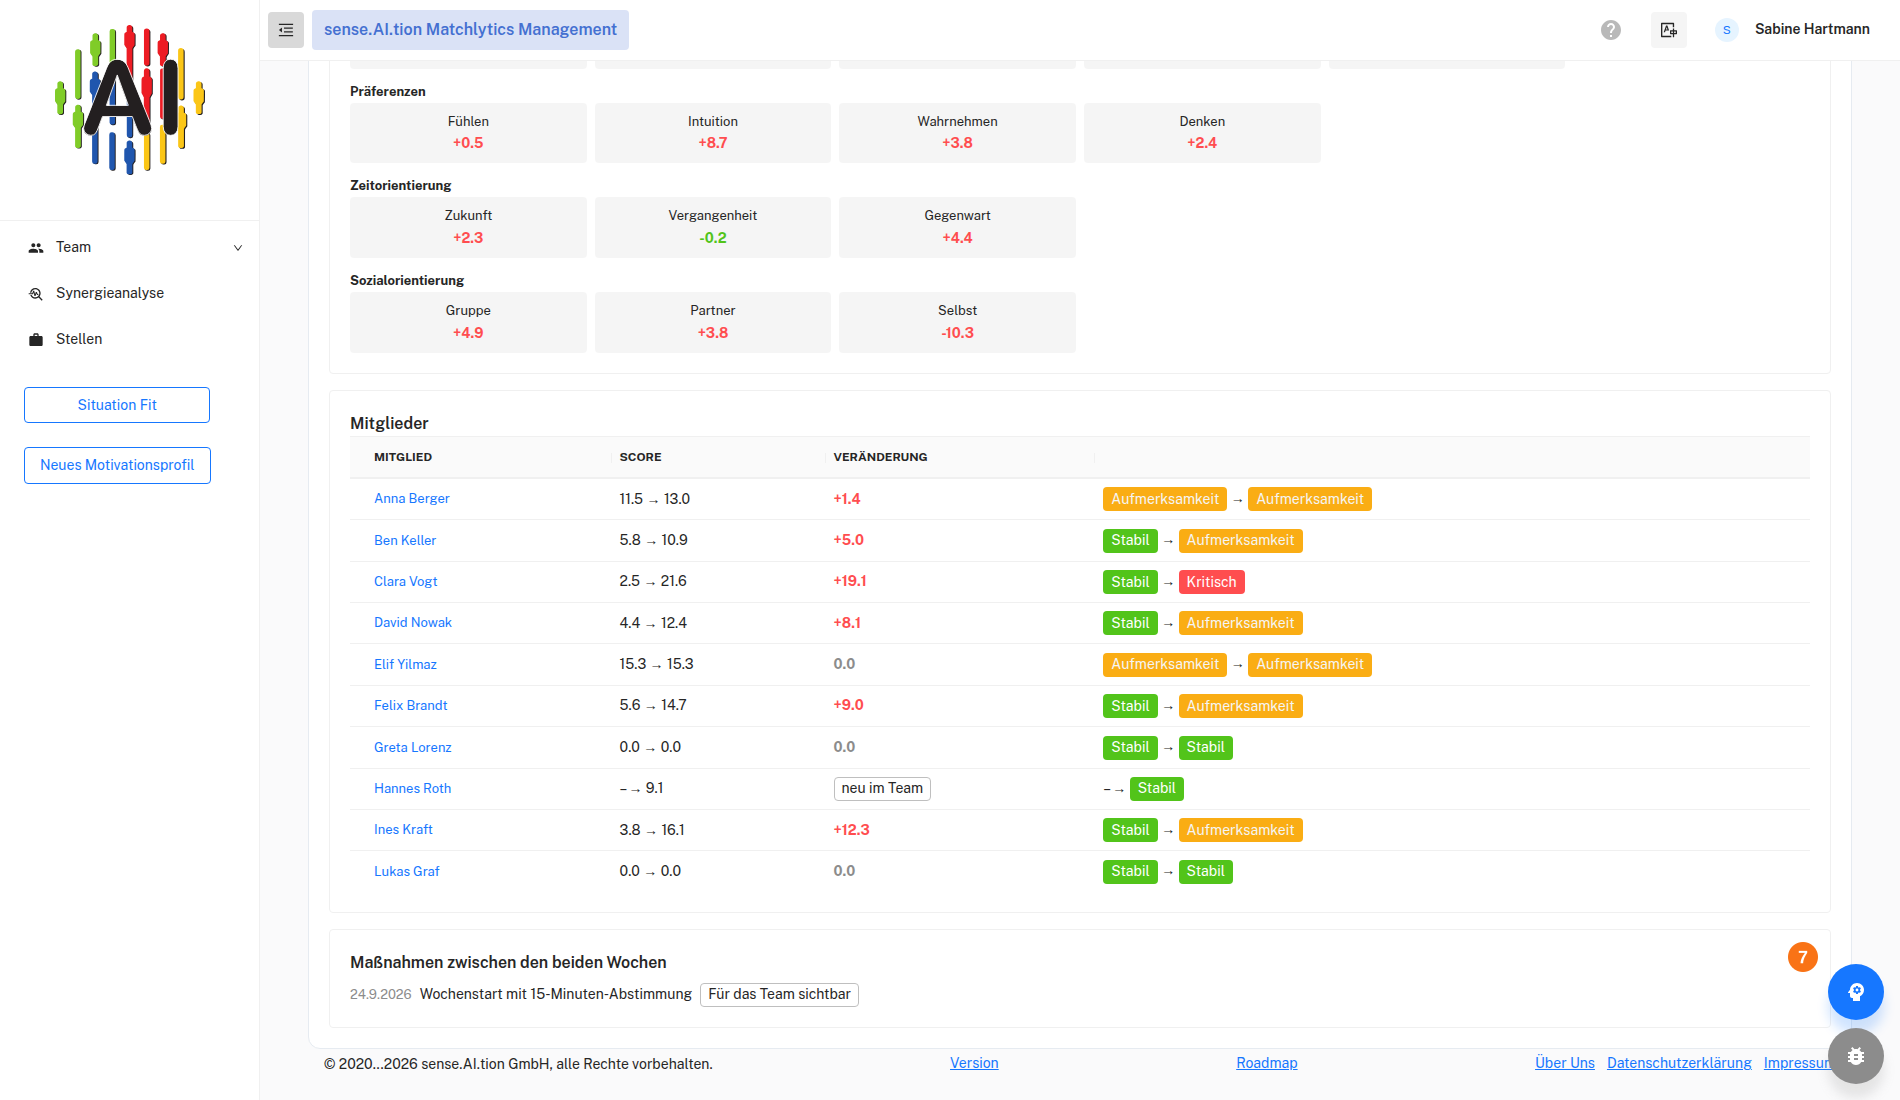Open Hannes Roth member profile
1900x1100 pixels.
[x=413, y=788]
